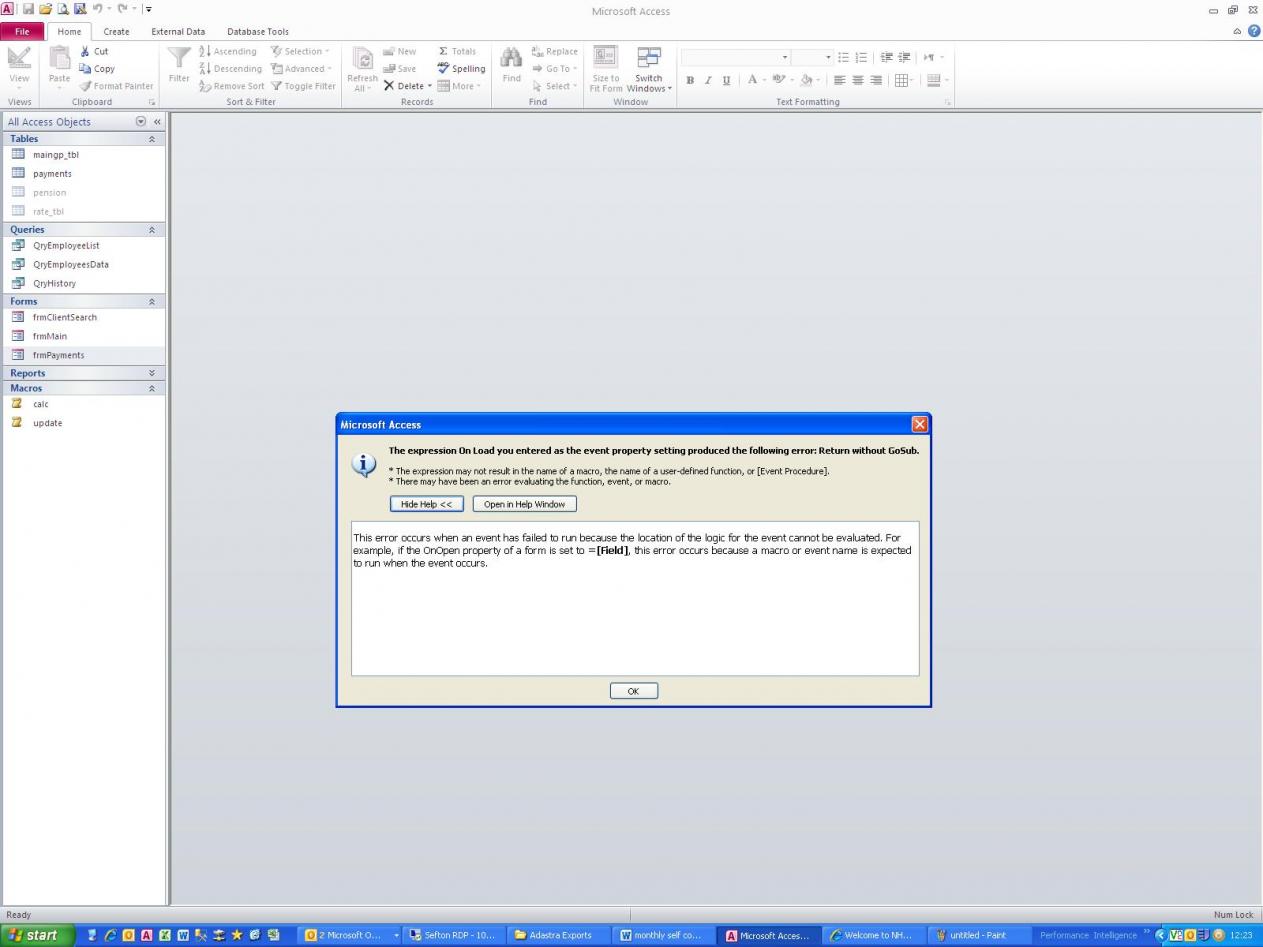Click the blue Help question mark icon
The width and height of the screenshot is (1263, 947).
coord(1254,31)
